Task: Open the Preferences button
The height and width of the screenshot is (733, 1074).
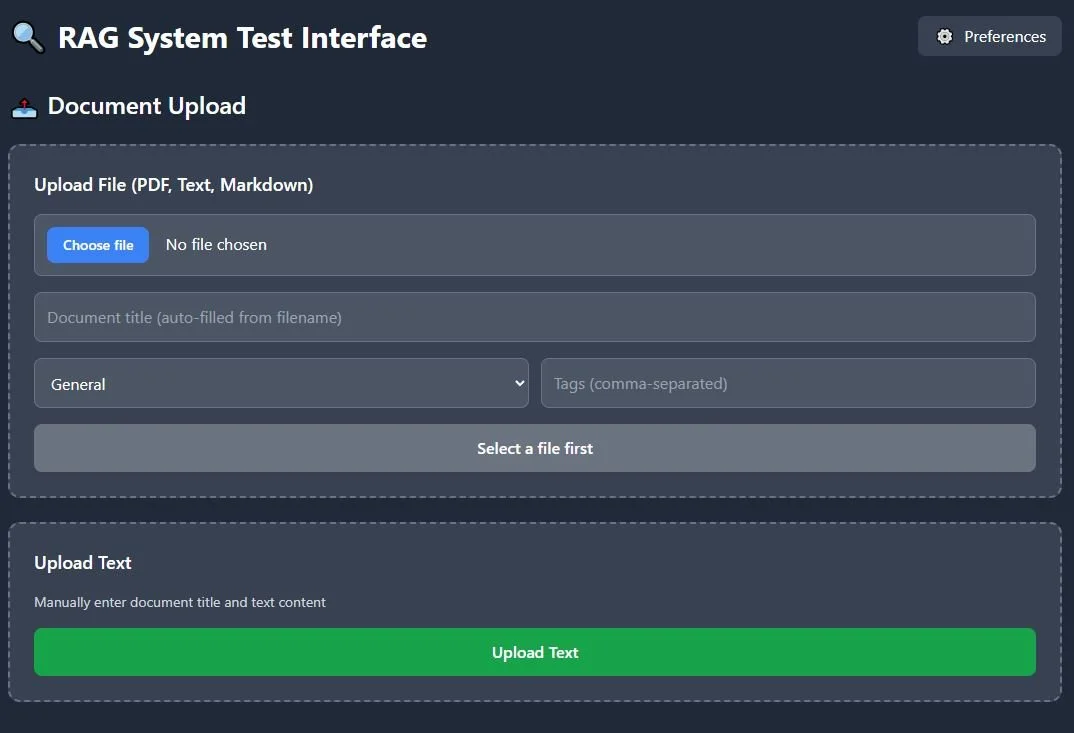Action: [x=989, y=37]
